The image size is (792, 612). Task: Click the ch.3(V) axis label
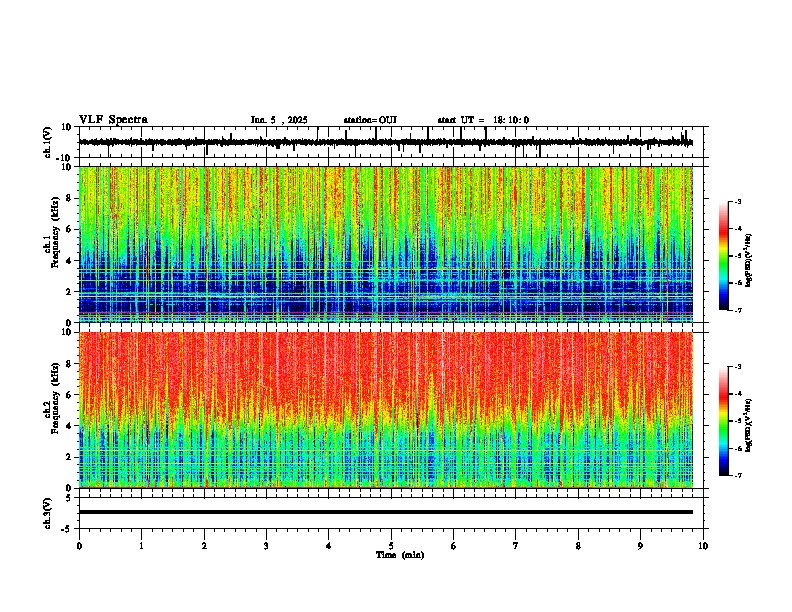[x=48, y=513]
